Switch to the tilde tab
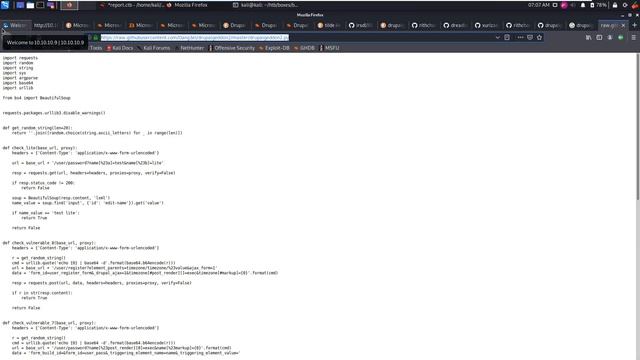This screenshot has width=640, height=360. click(x=329, y=25)
